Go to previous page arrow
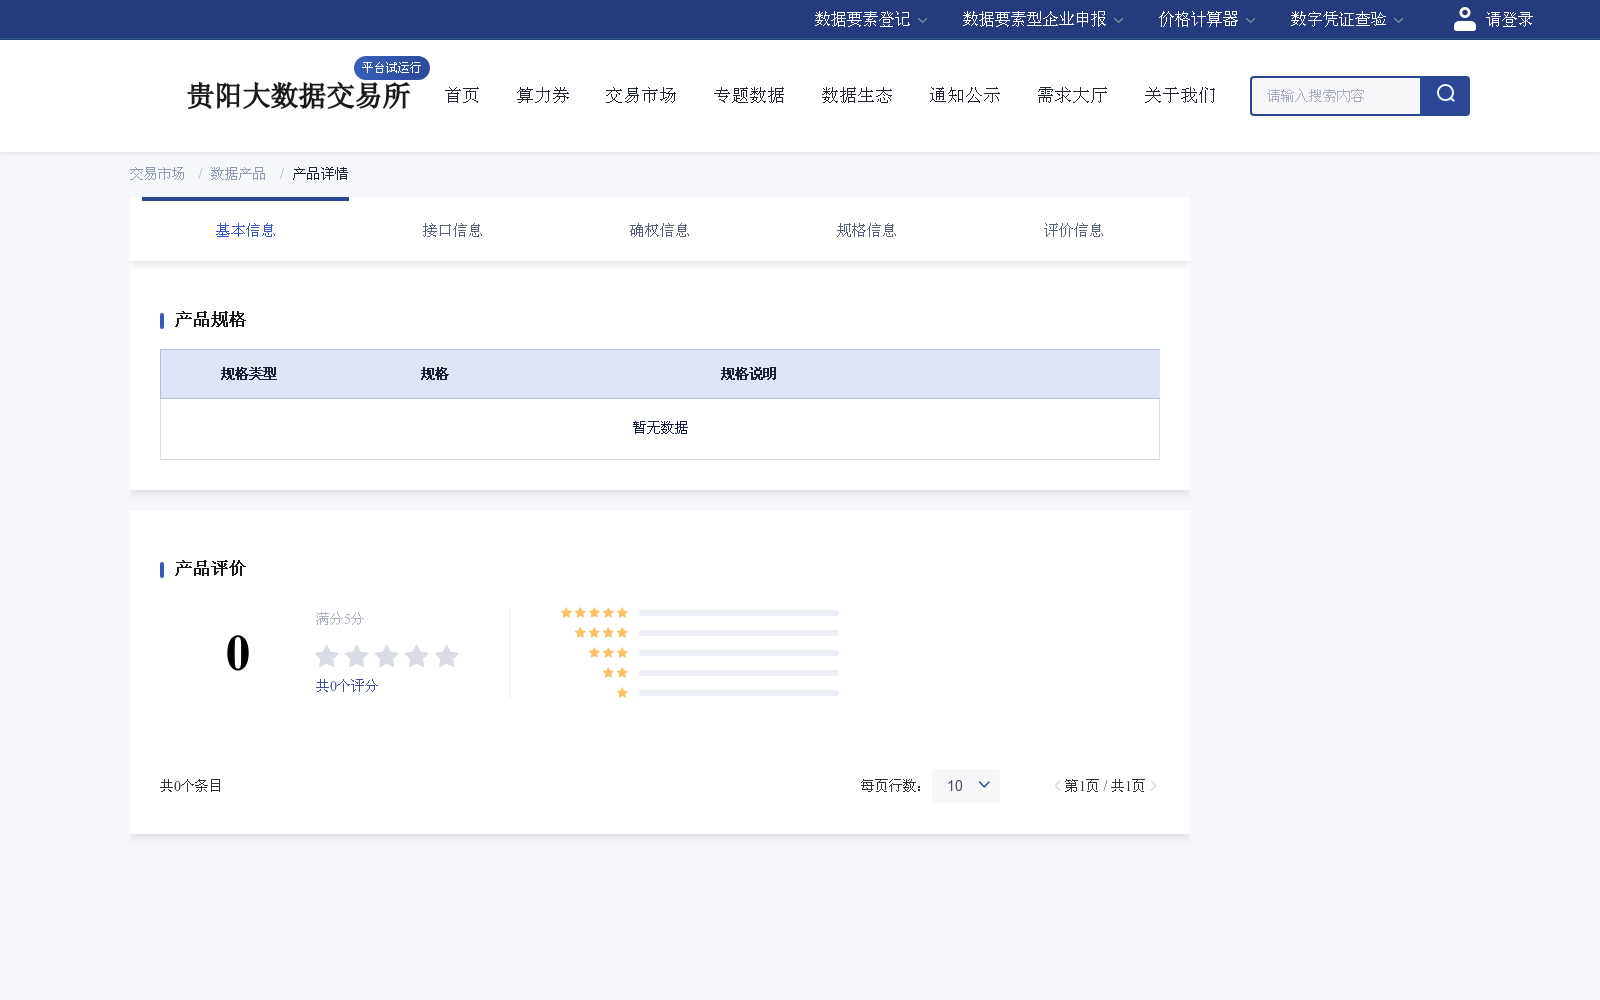Screen dimensions: 1600x1000 pyautogui.click(x=1057, y=786)
